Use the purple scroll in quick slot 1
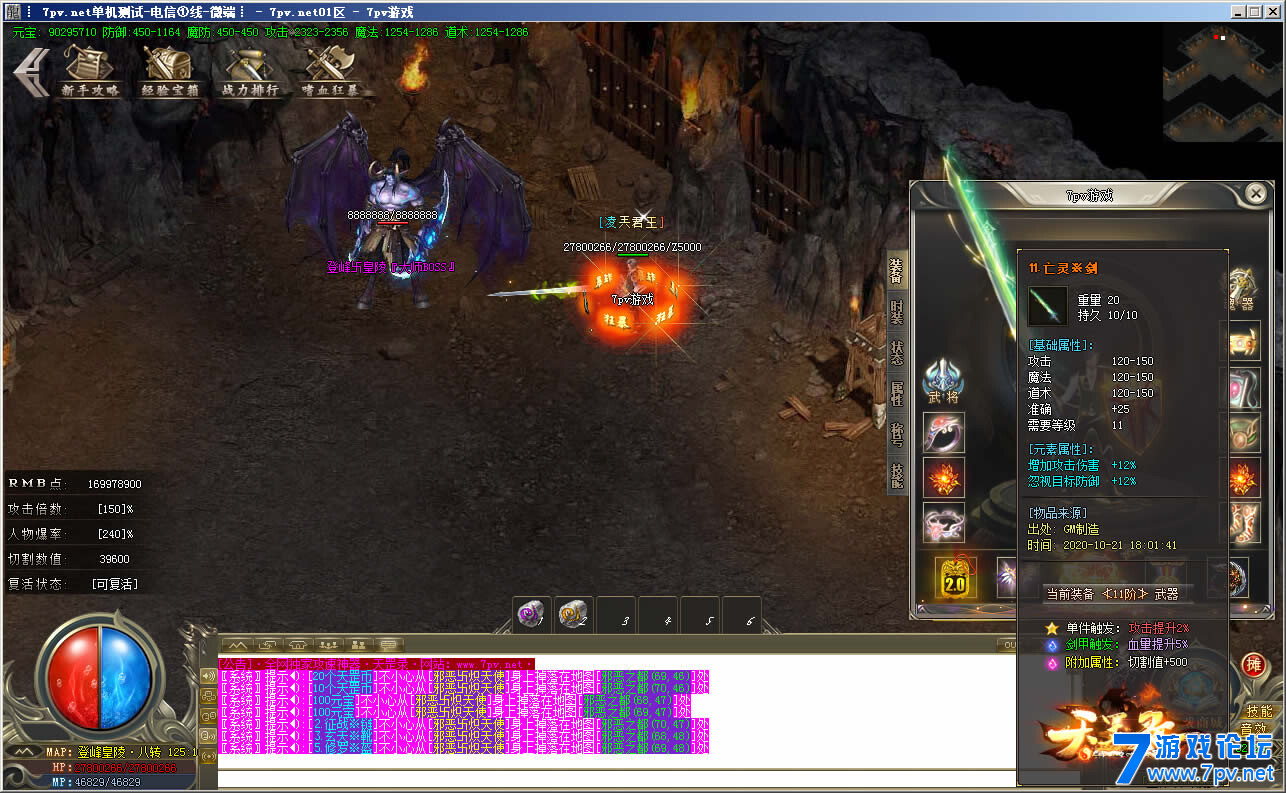Screen dimensions: 1286x793 point(533,616)
